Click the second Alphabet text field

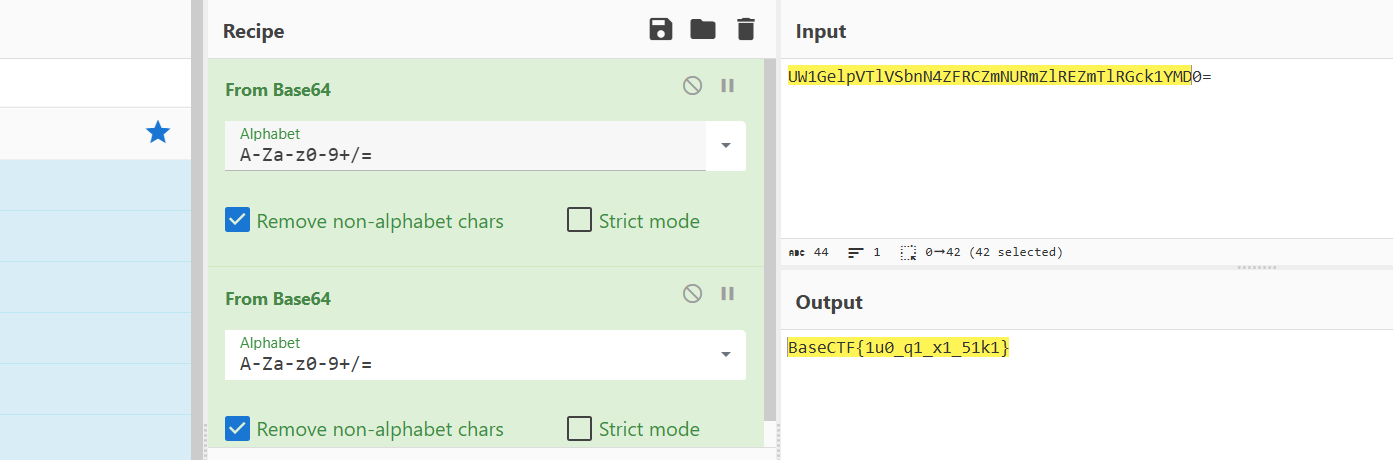[x=465, y=363]
